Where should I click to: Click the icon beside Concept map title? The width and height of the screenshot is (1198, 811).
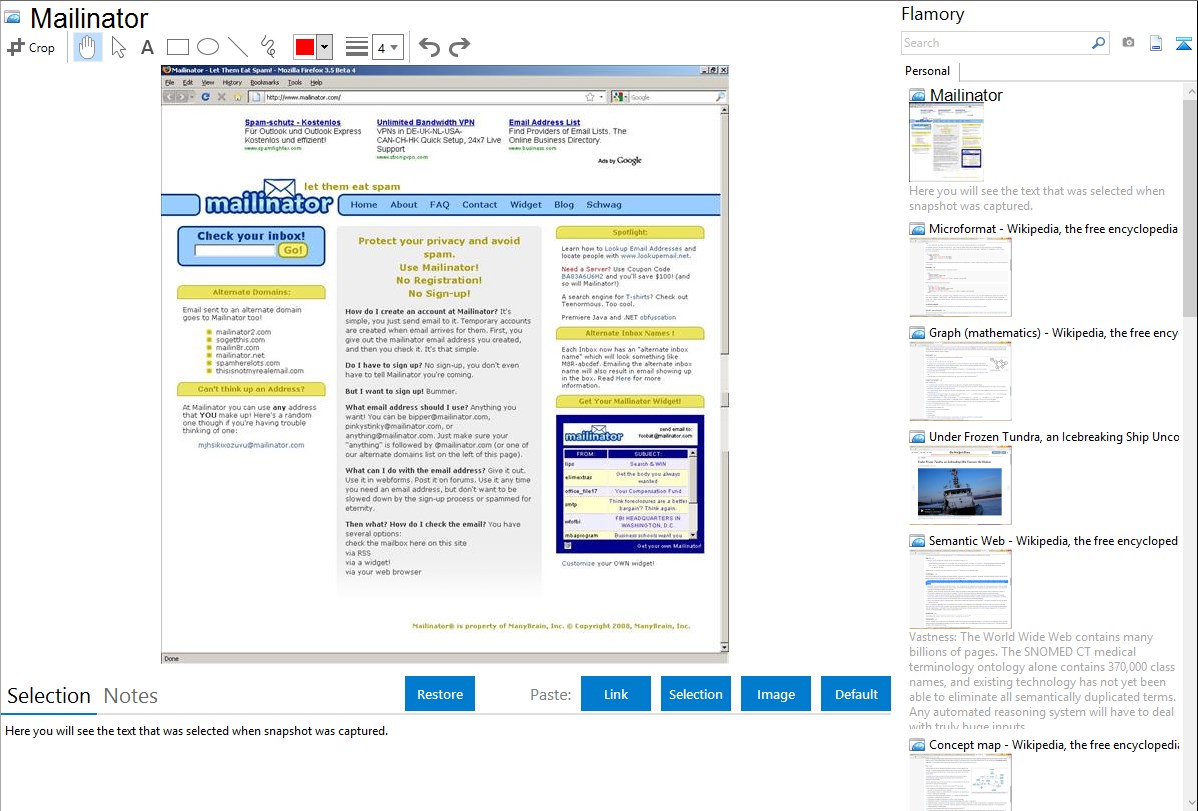(x=917, y=745)
